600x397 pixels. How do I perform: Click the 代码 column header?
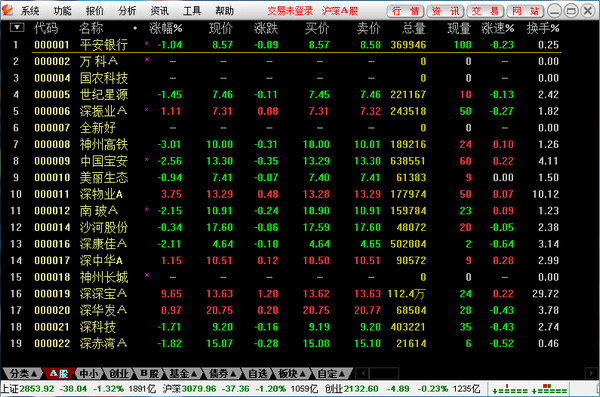point(46,28)
